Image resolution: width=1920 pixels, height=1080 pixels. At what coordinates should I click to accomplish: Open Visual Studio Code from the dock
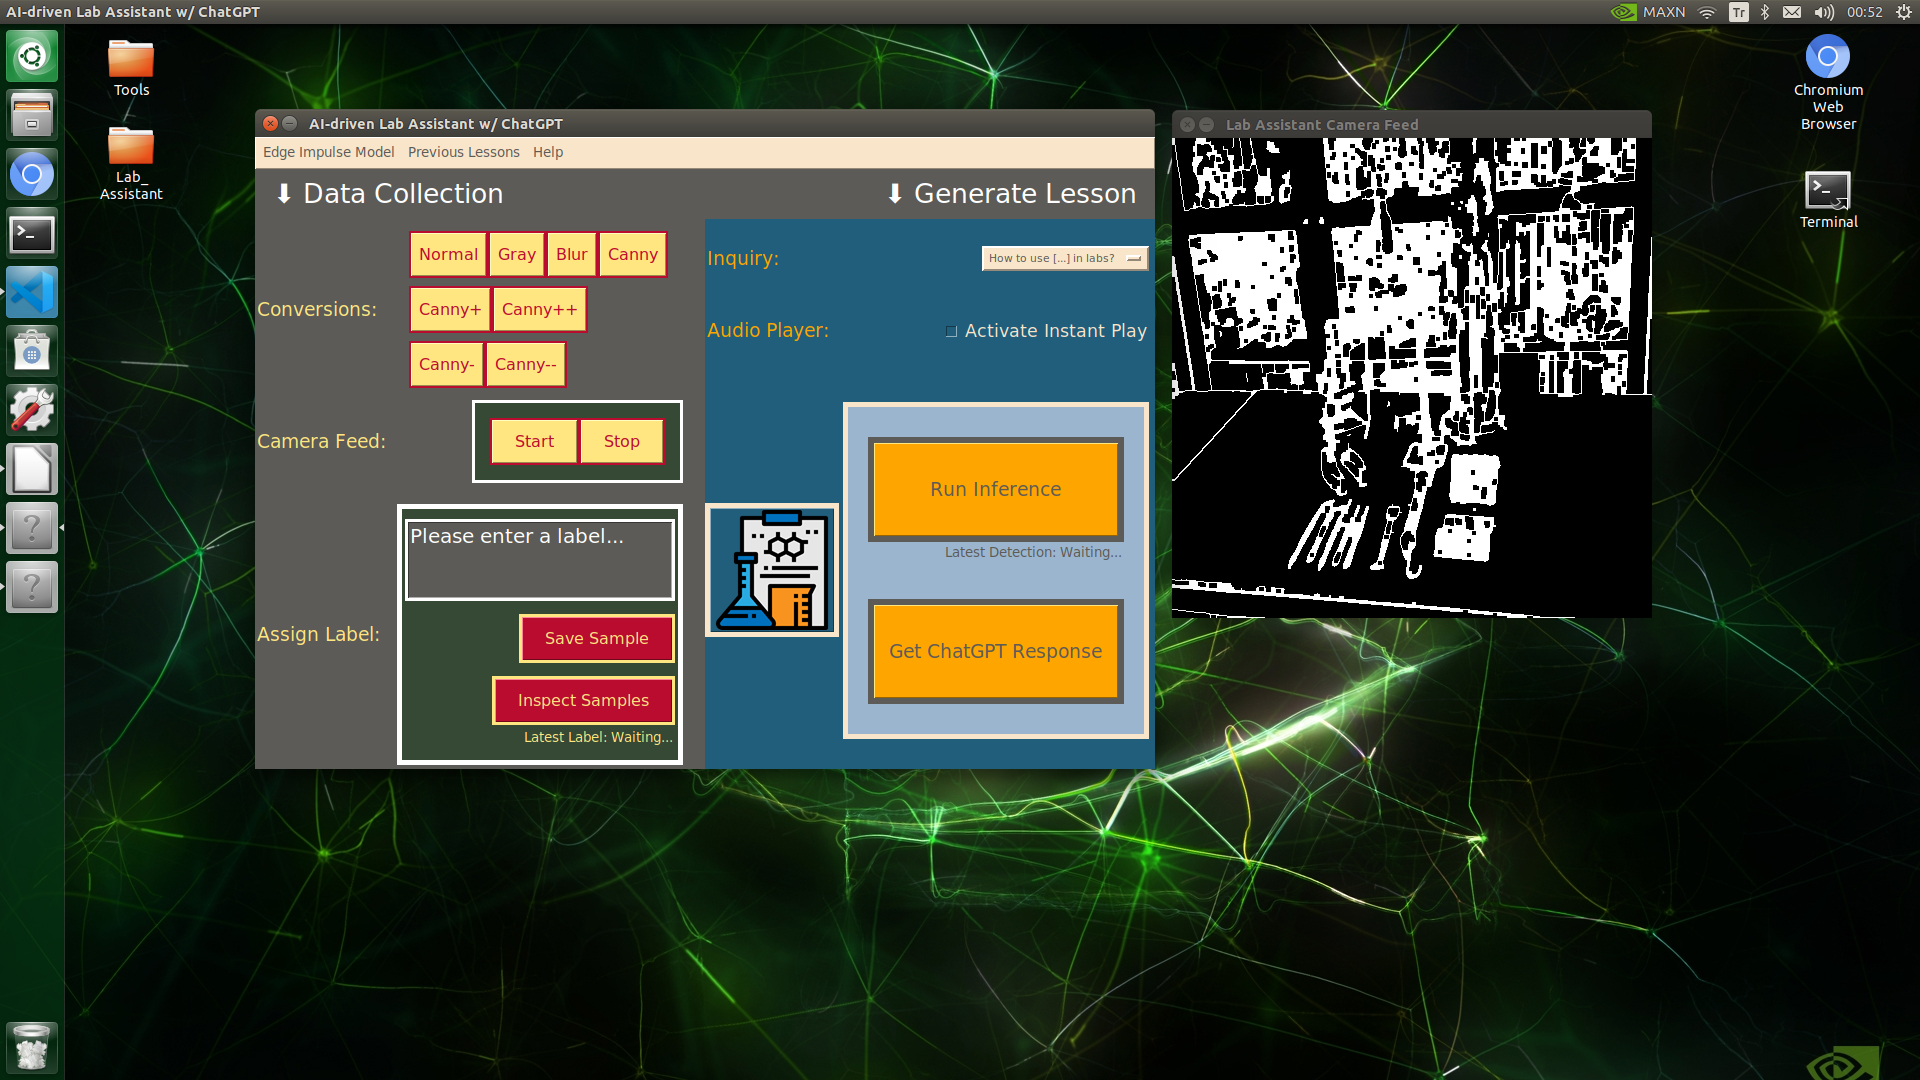point(32,293)
